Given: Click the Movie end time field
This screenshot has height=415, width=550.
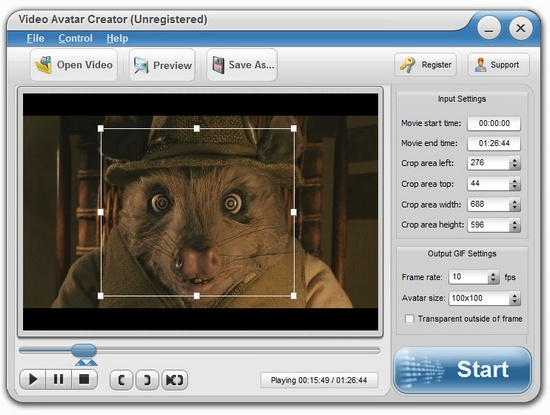Looking at the screenshot, I should [x=494, y=143].
